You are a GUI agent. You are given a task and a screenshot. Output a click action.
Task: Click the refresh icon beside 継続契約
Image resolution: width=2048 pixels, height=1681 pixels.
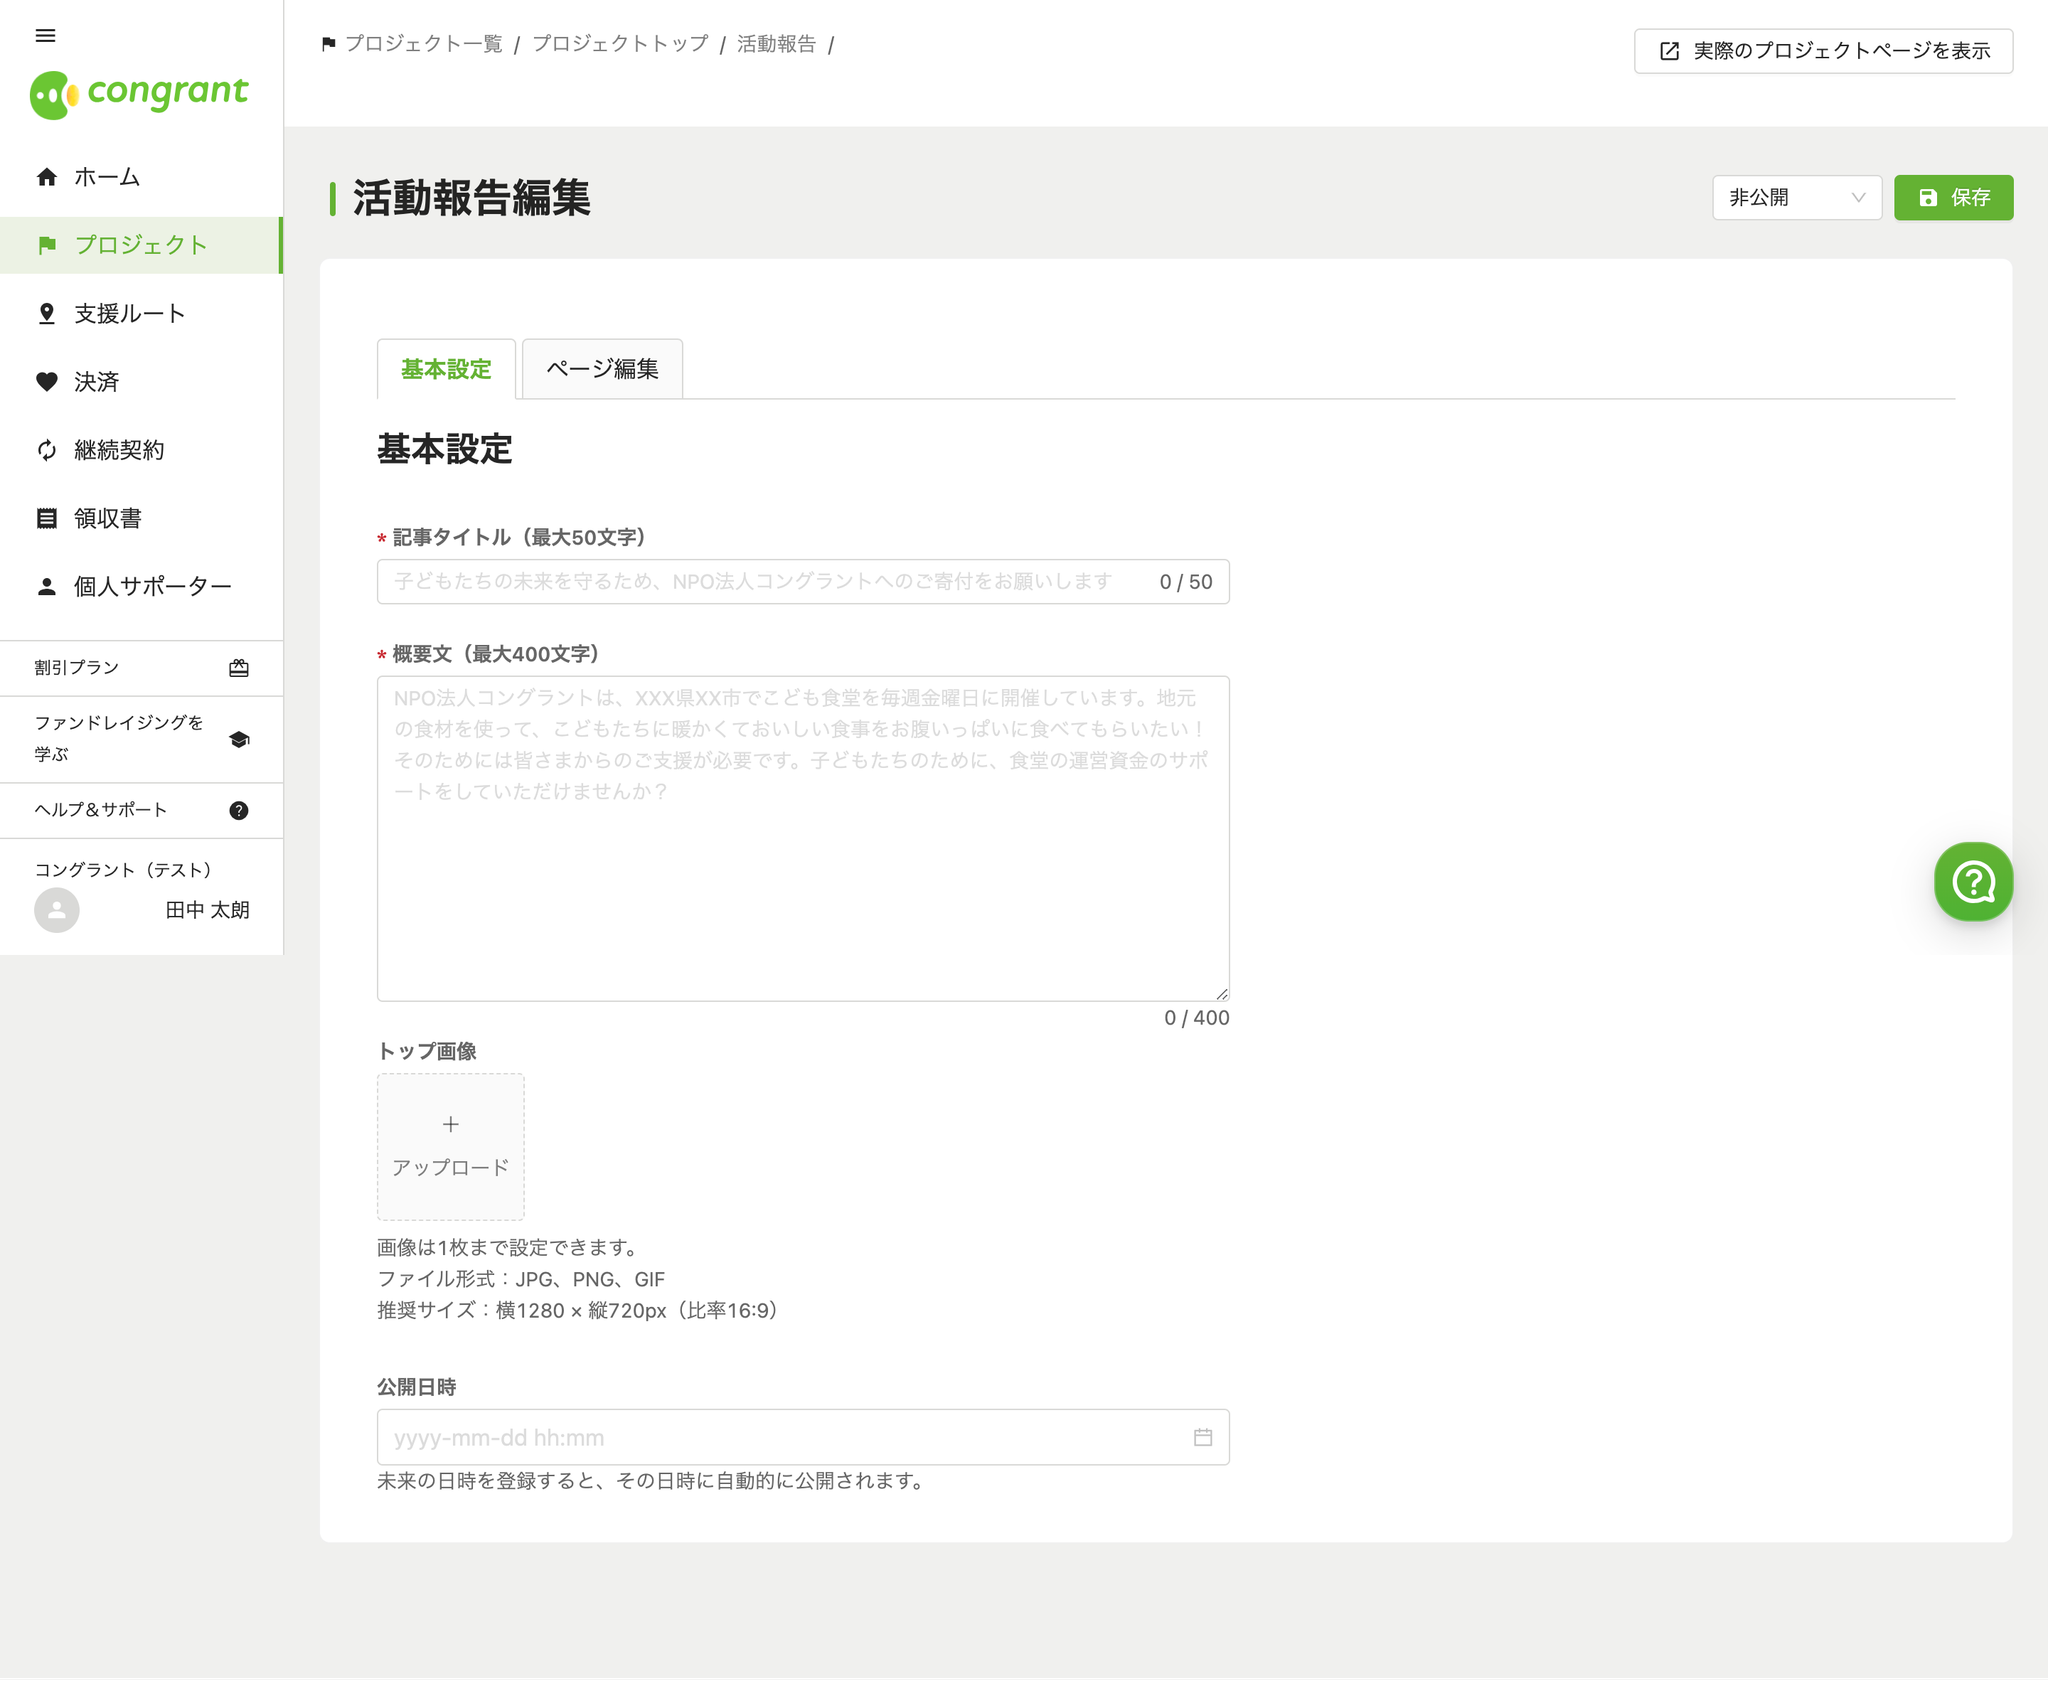click(x=46, y=450)
